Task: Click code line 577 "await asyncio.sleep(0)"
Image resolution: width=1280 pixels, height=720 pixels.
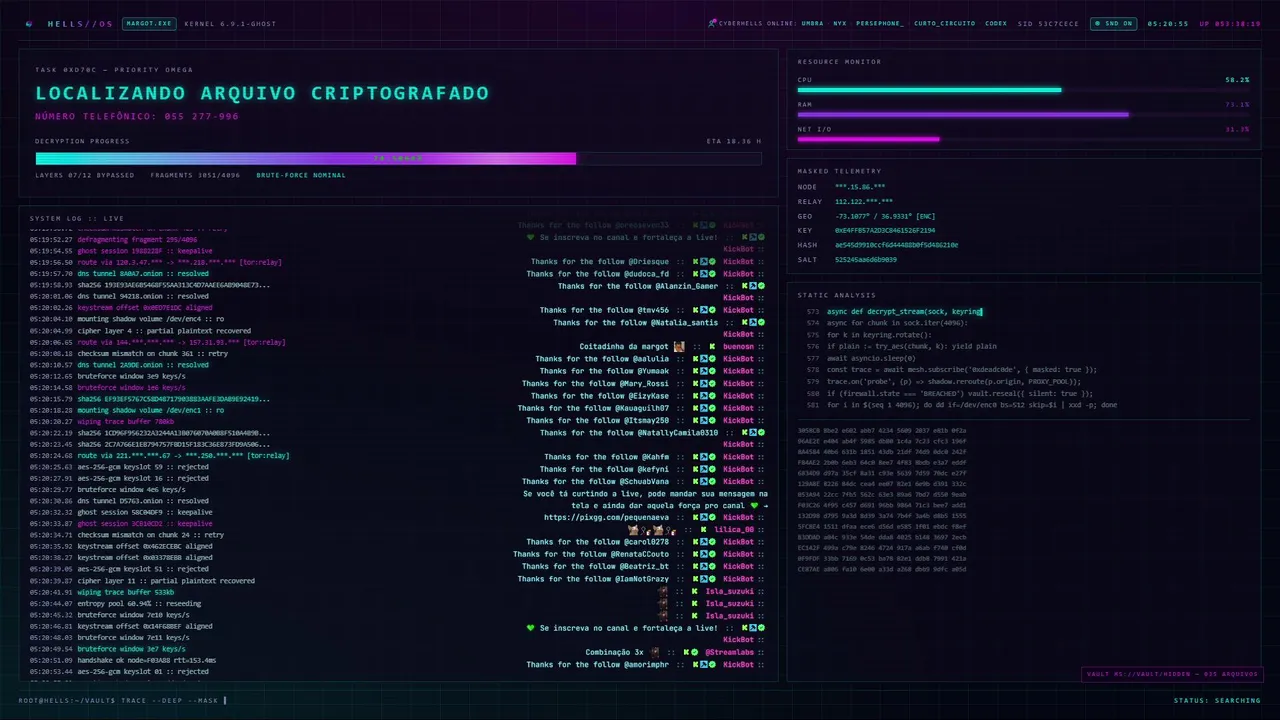Action: 871,358
